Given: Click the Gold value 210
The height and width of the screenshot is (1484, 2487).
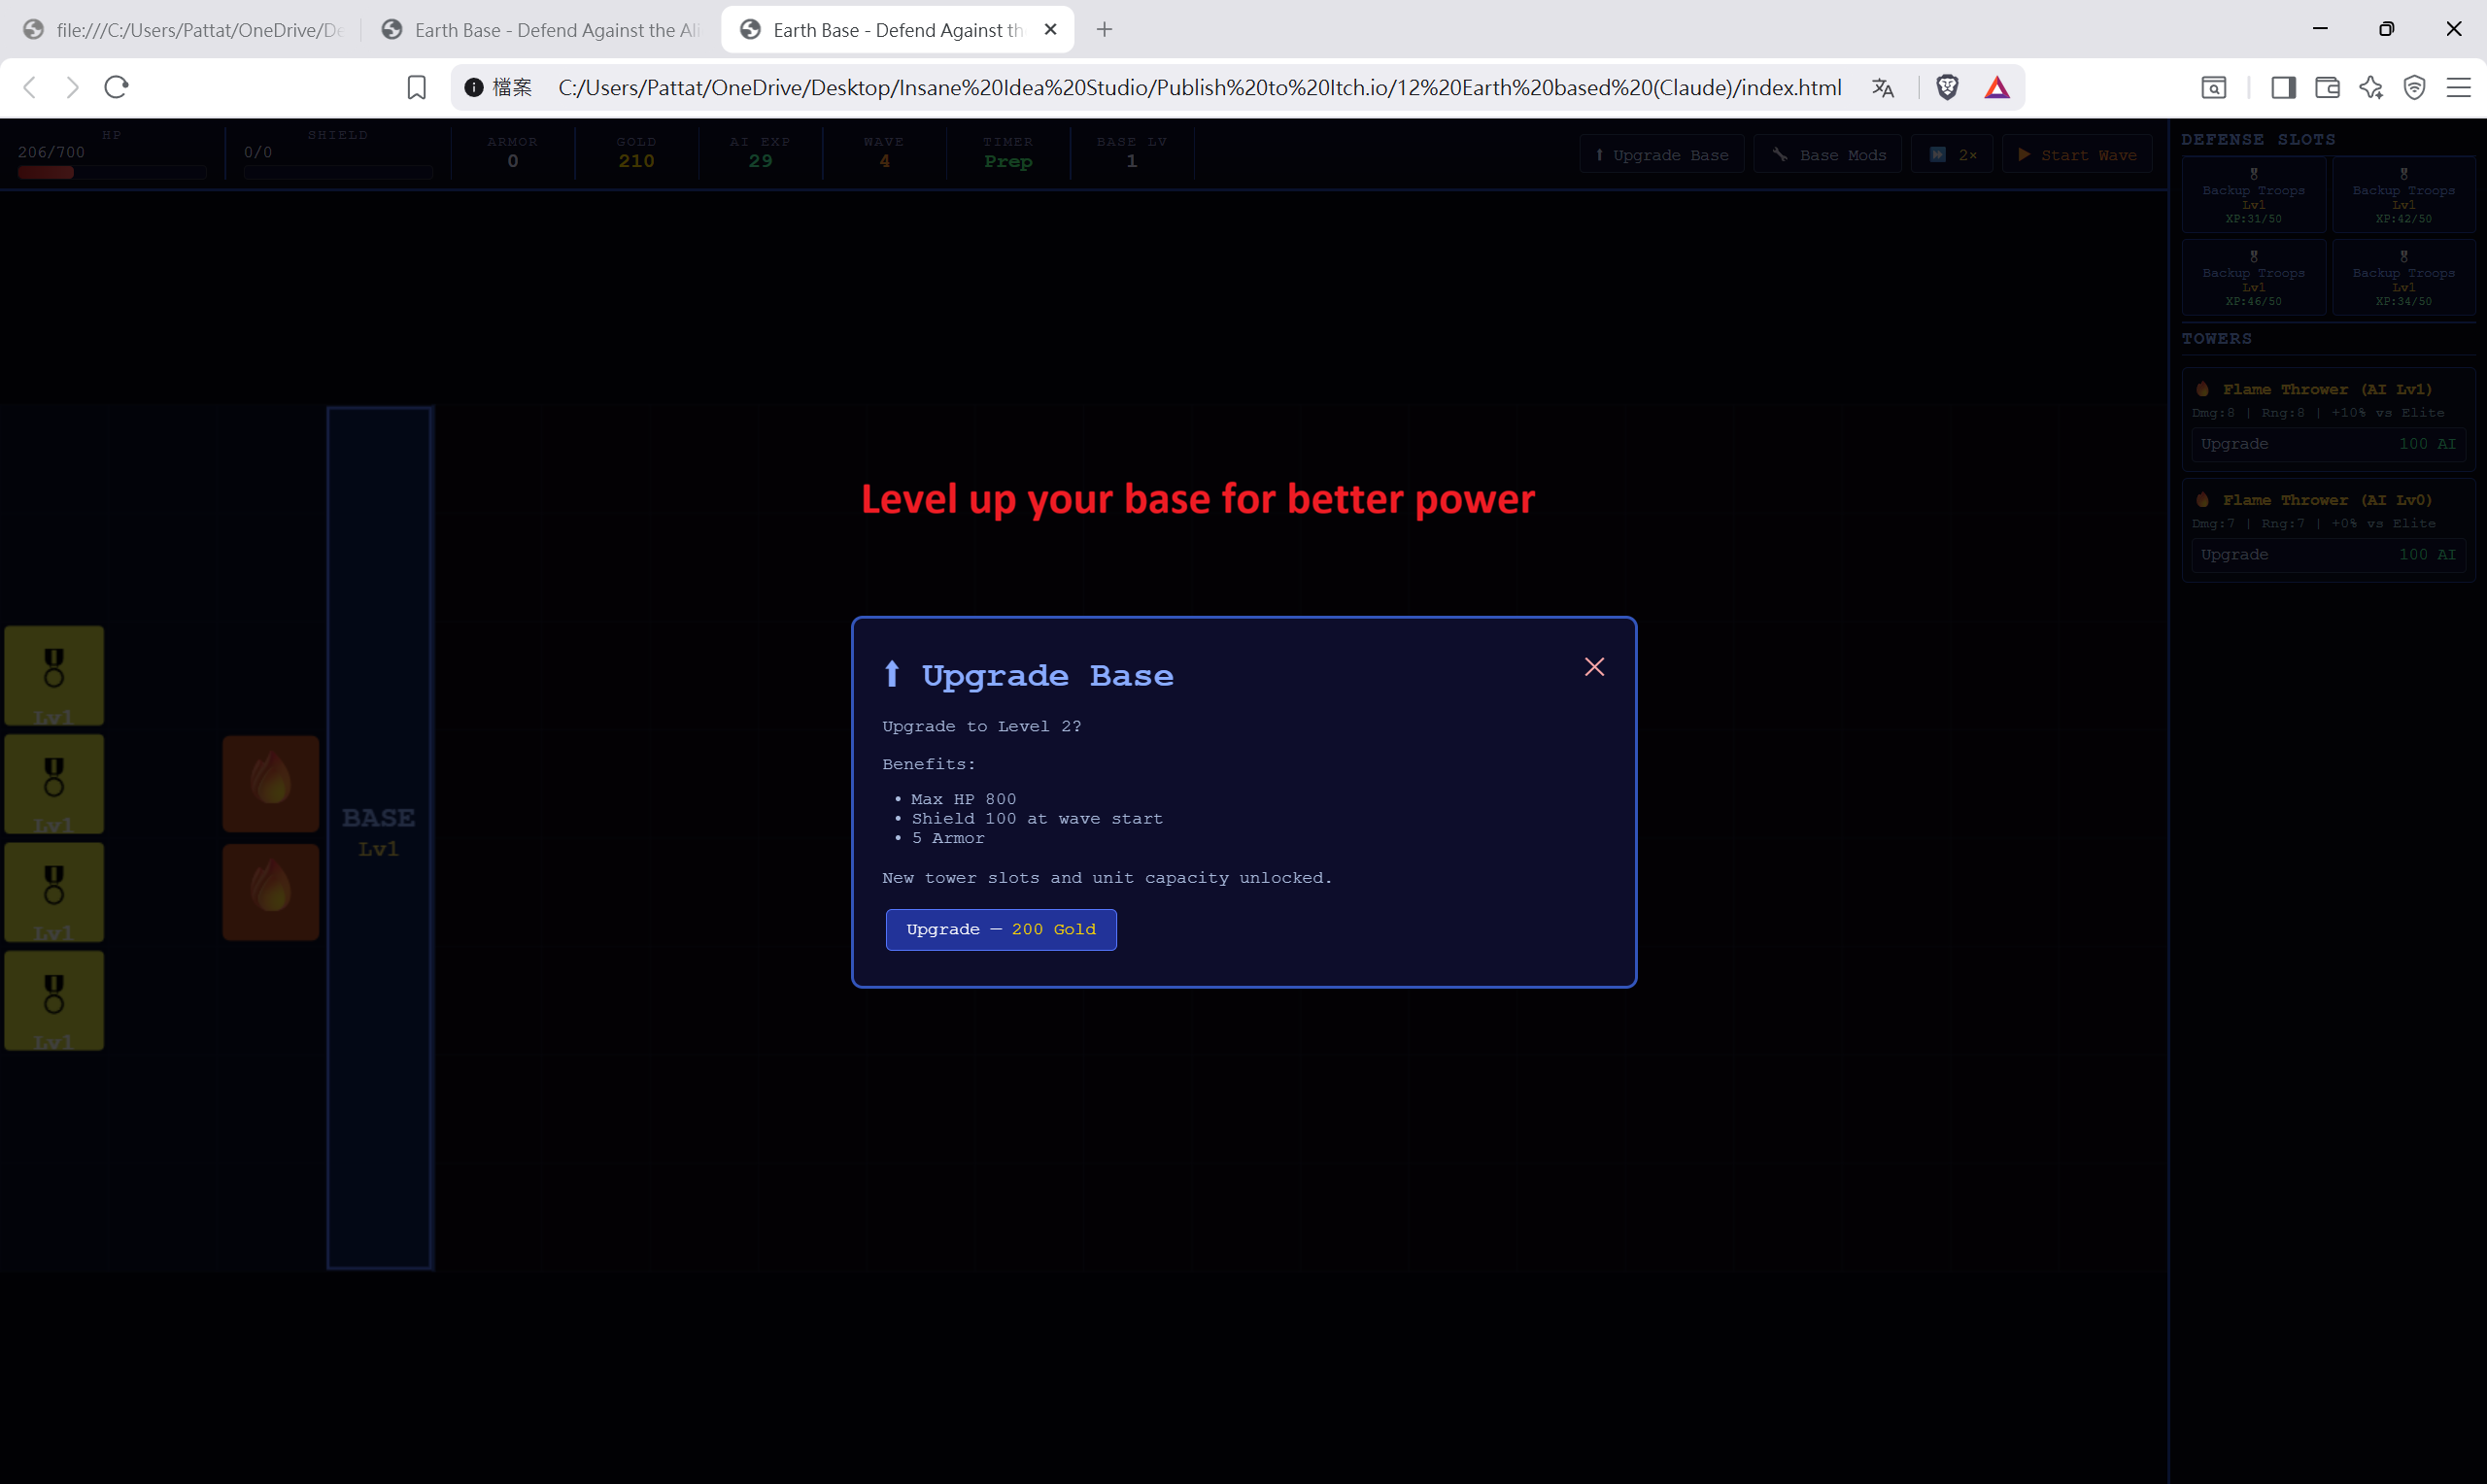Looking at the screenshot, I should click(636, 161).
